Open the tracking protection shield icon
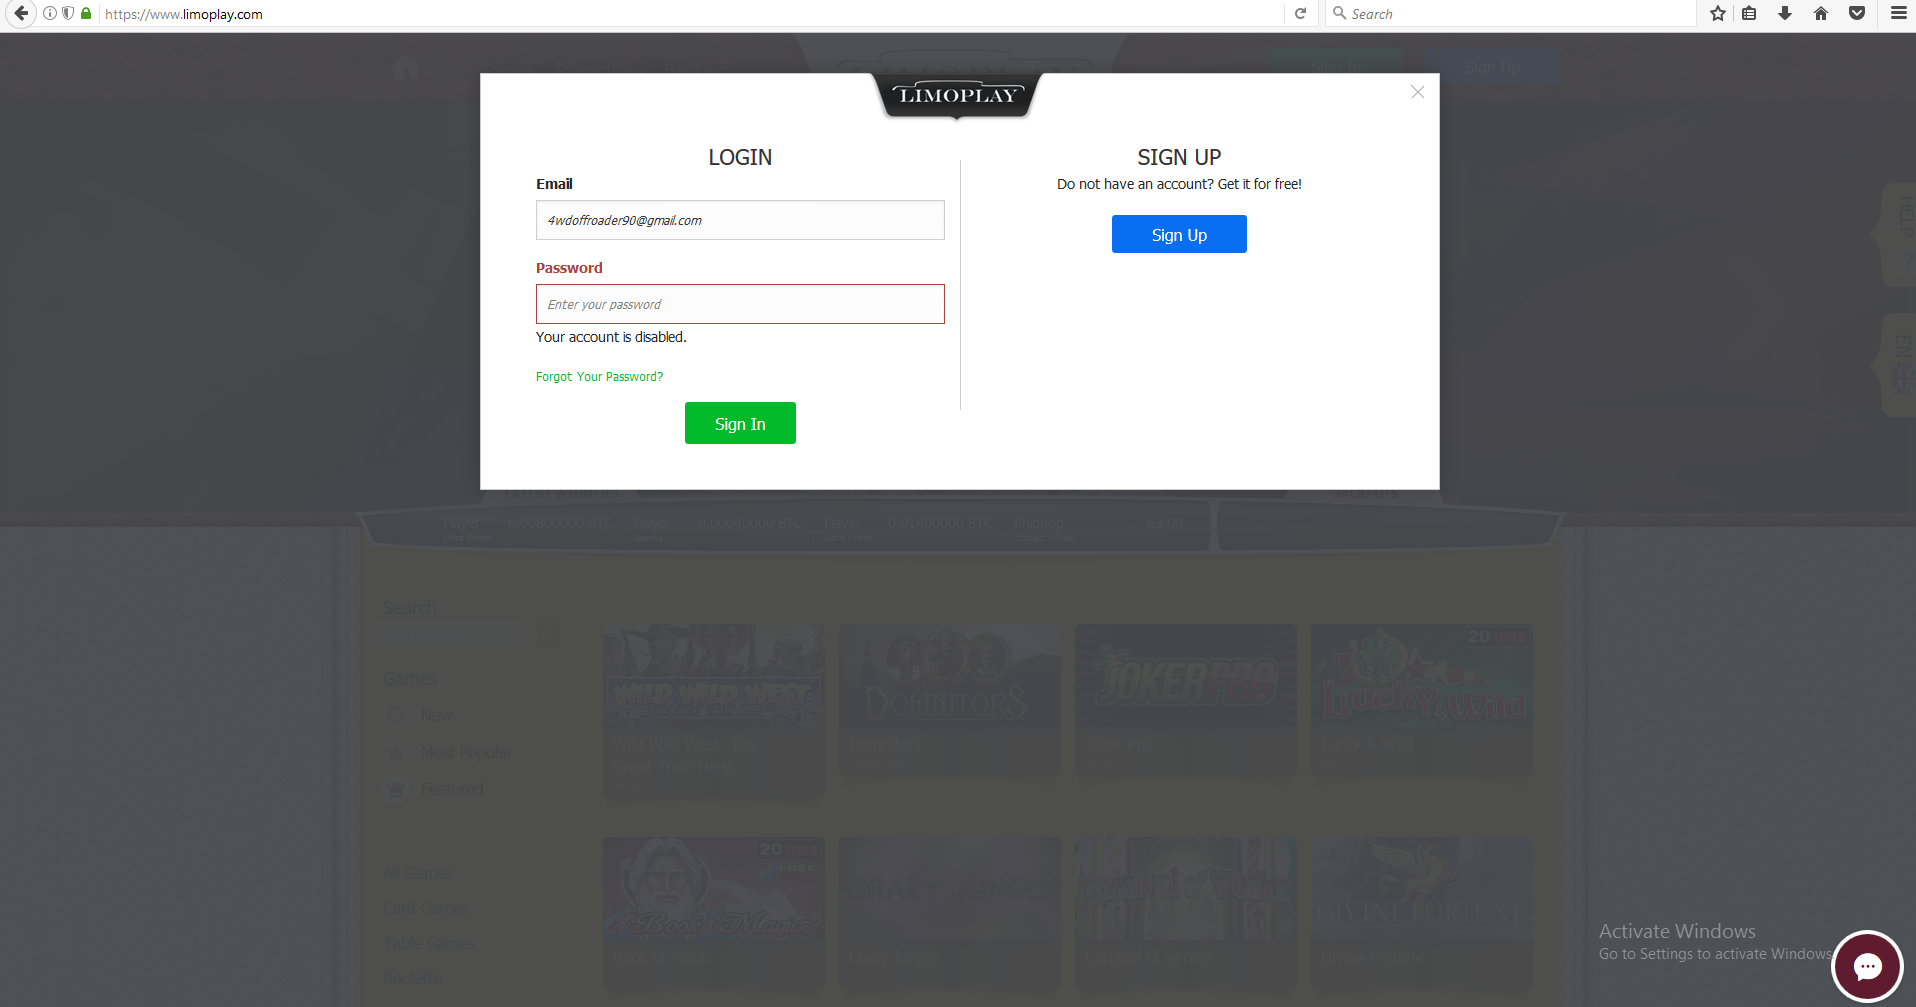This screenshot has height=1007, width=1916. (x=68, y=14)
